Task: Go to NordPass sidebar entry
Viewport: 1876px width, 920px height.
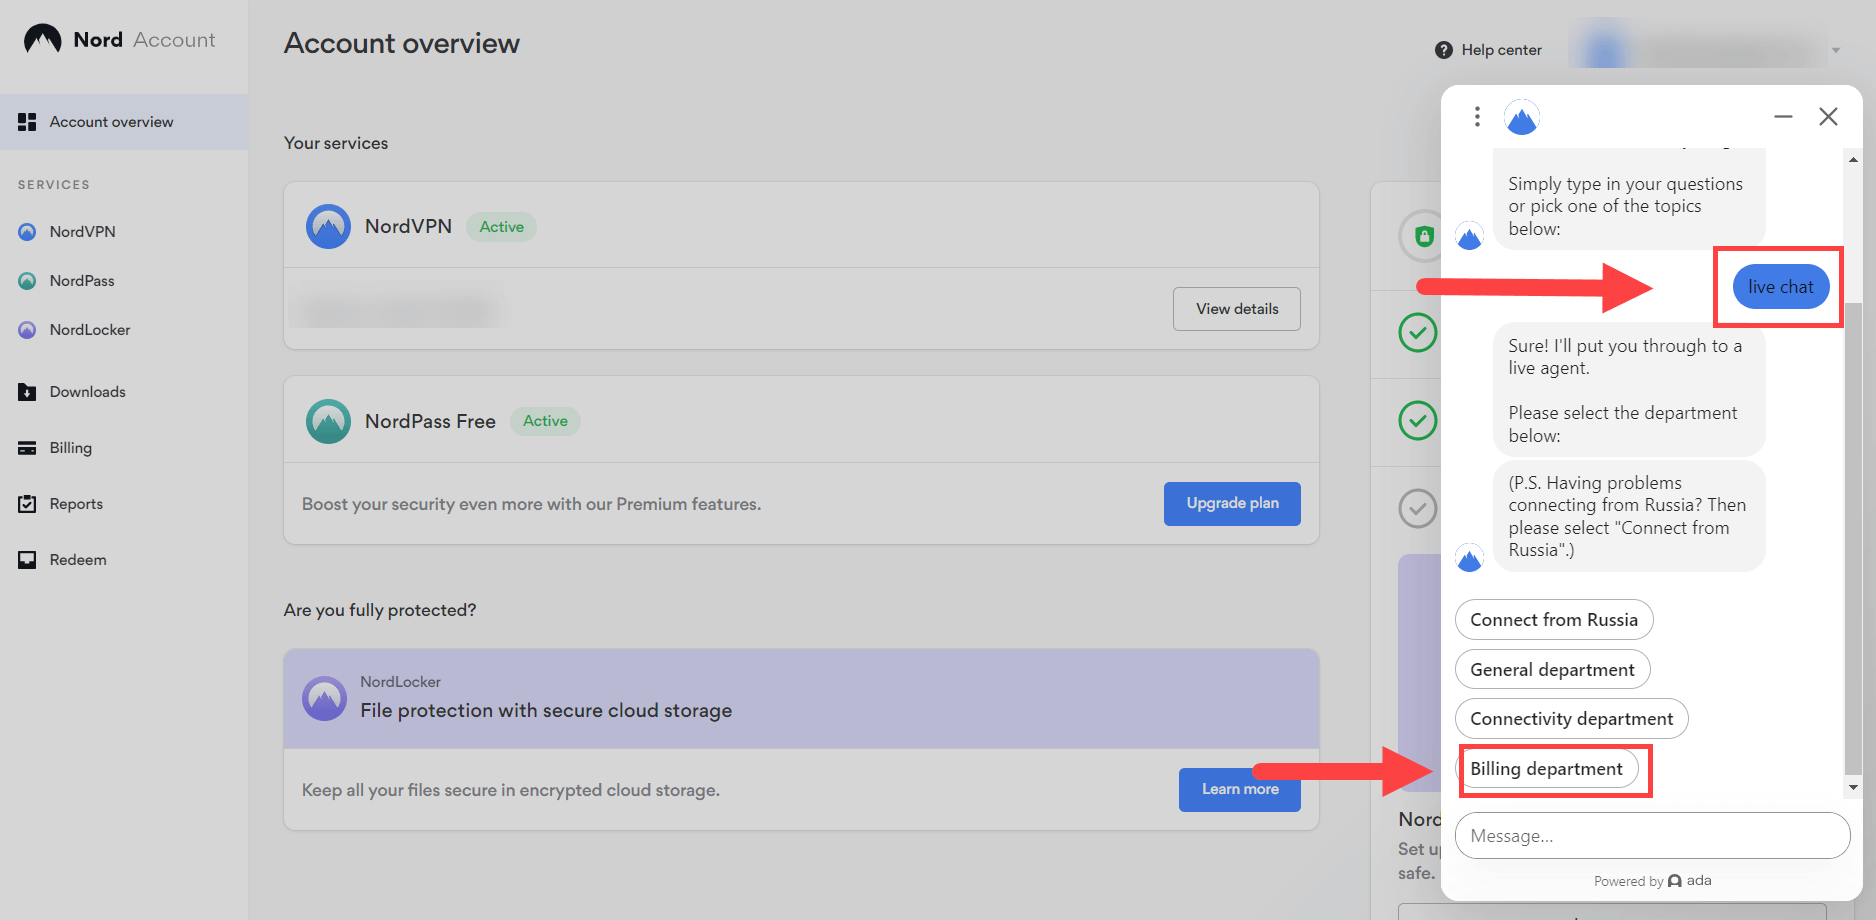Action: 82,281
